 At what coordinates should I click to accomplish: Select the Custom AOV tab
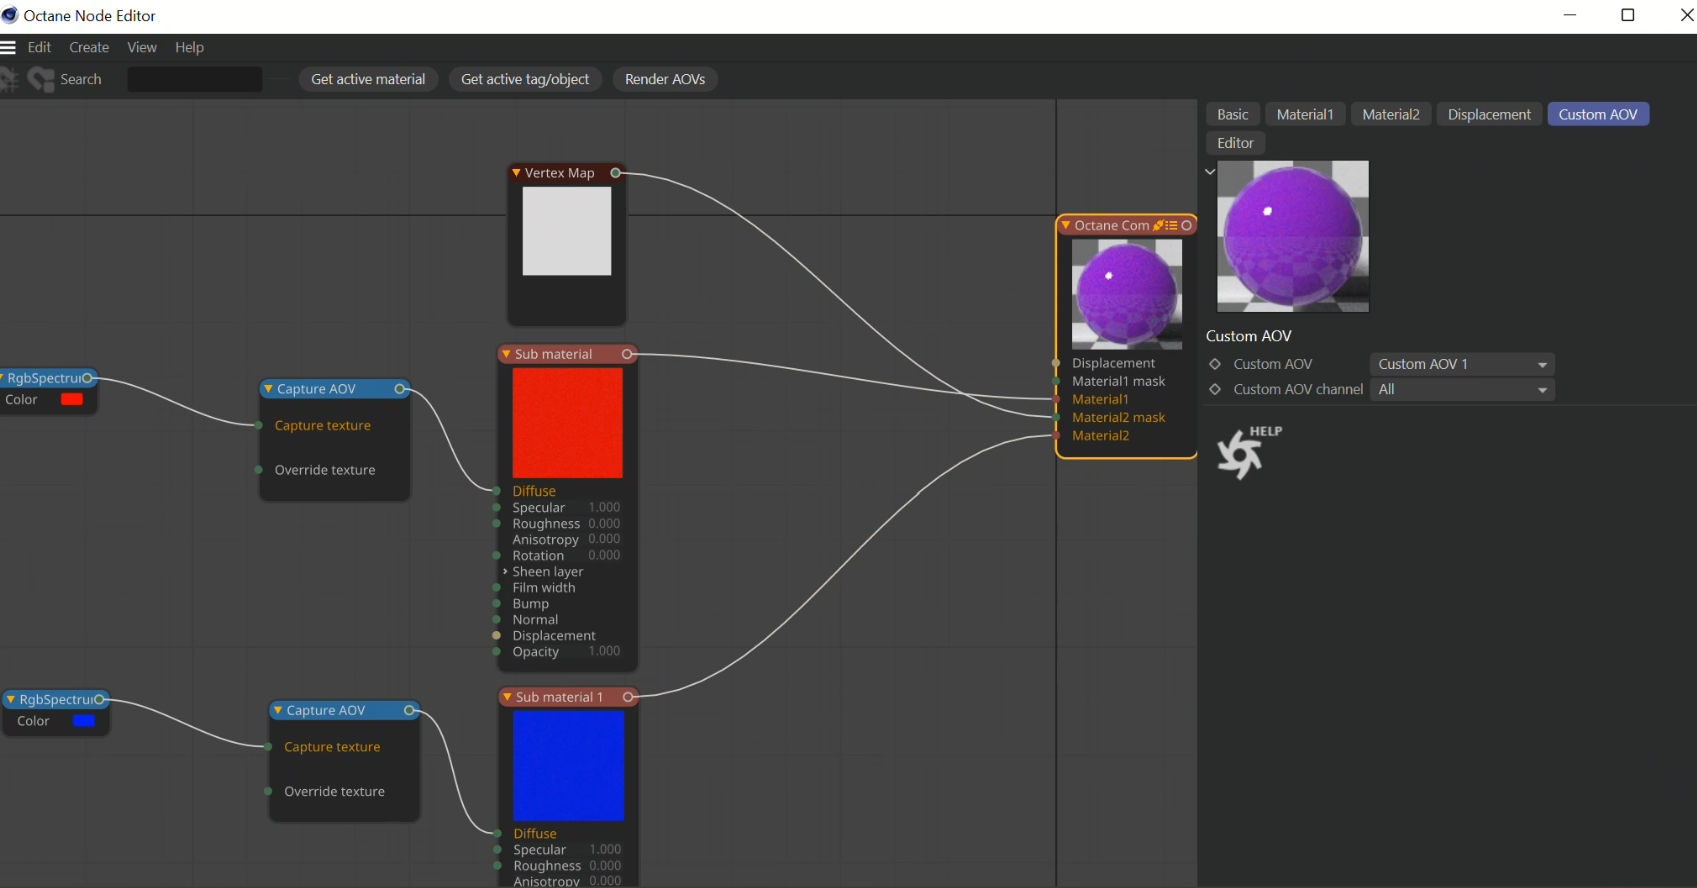point(1598,114)
